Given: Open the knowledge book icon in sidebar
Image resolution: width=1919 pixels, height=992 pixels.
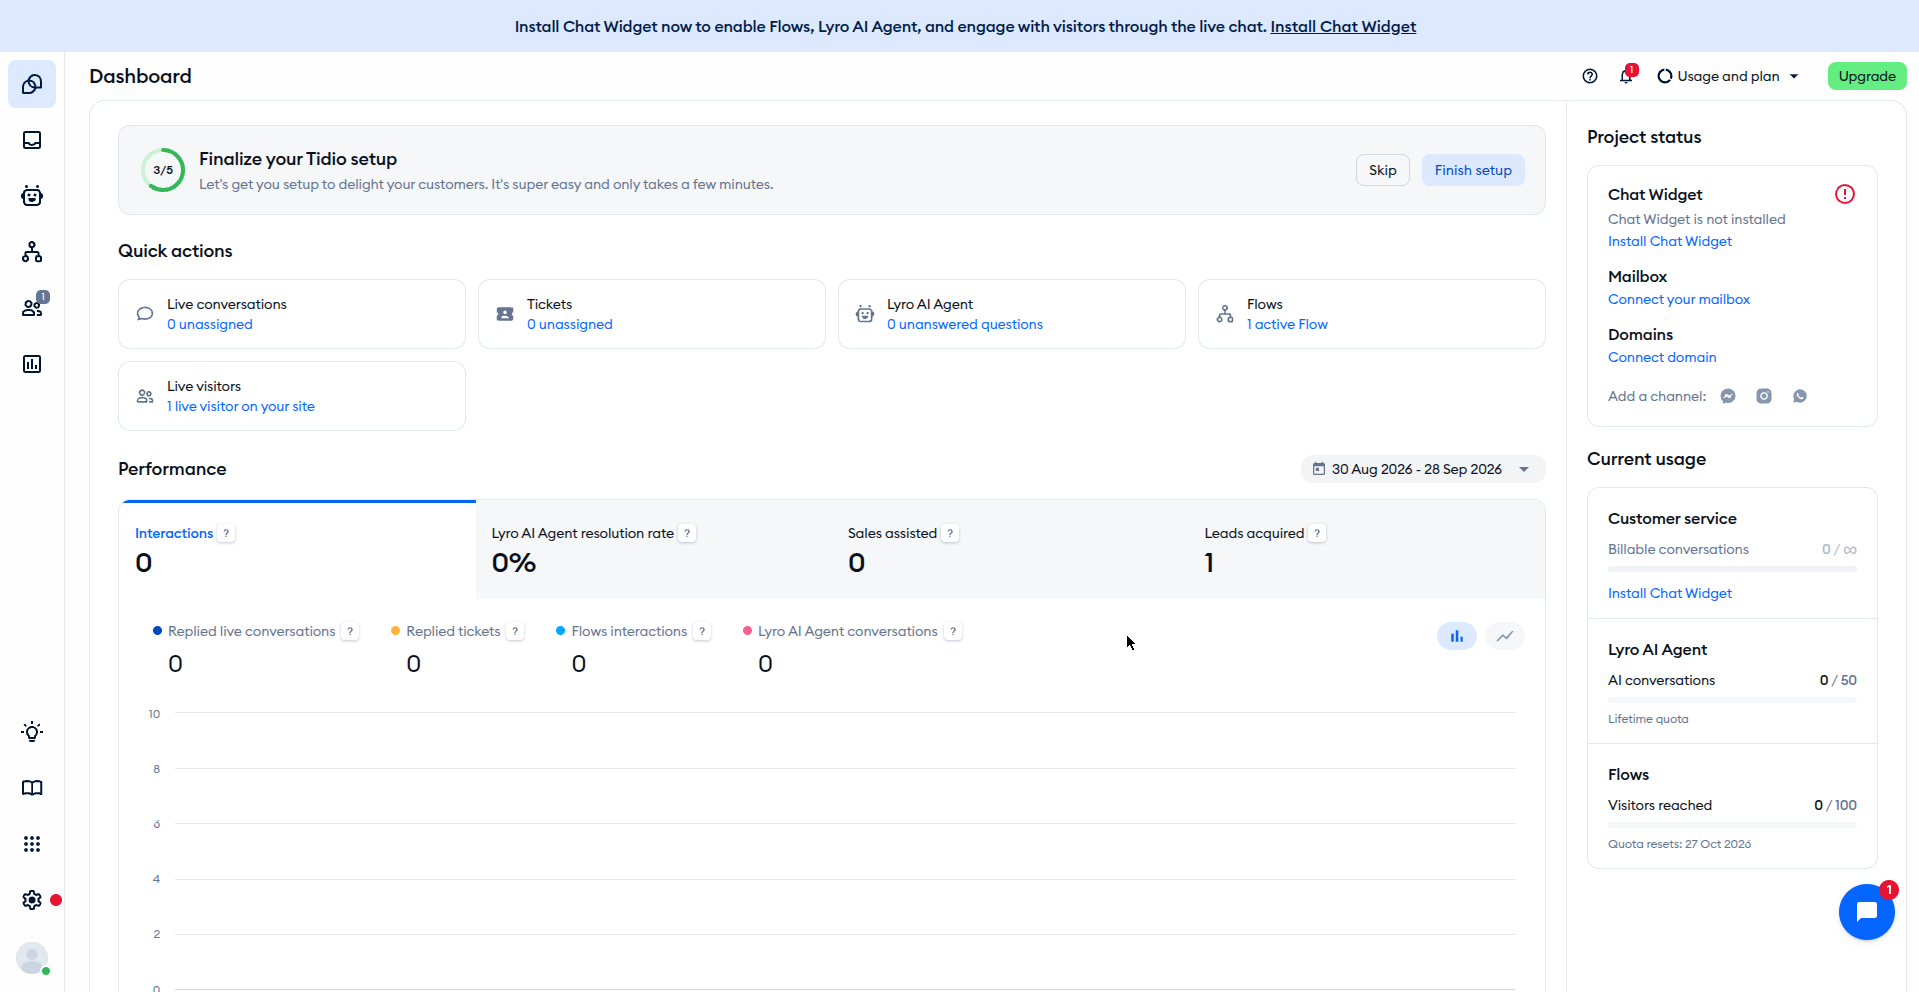Looking at the screenshot, I should [x=32, y=788].
